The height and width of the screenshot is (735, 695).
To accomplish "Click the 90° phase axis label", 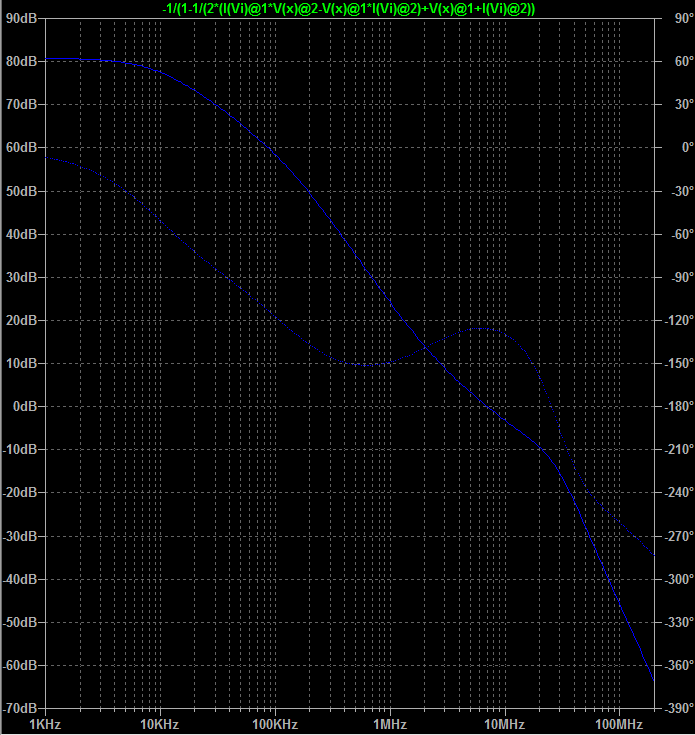I will (684, 18).
